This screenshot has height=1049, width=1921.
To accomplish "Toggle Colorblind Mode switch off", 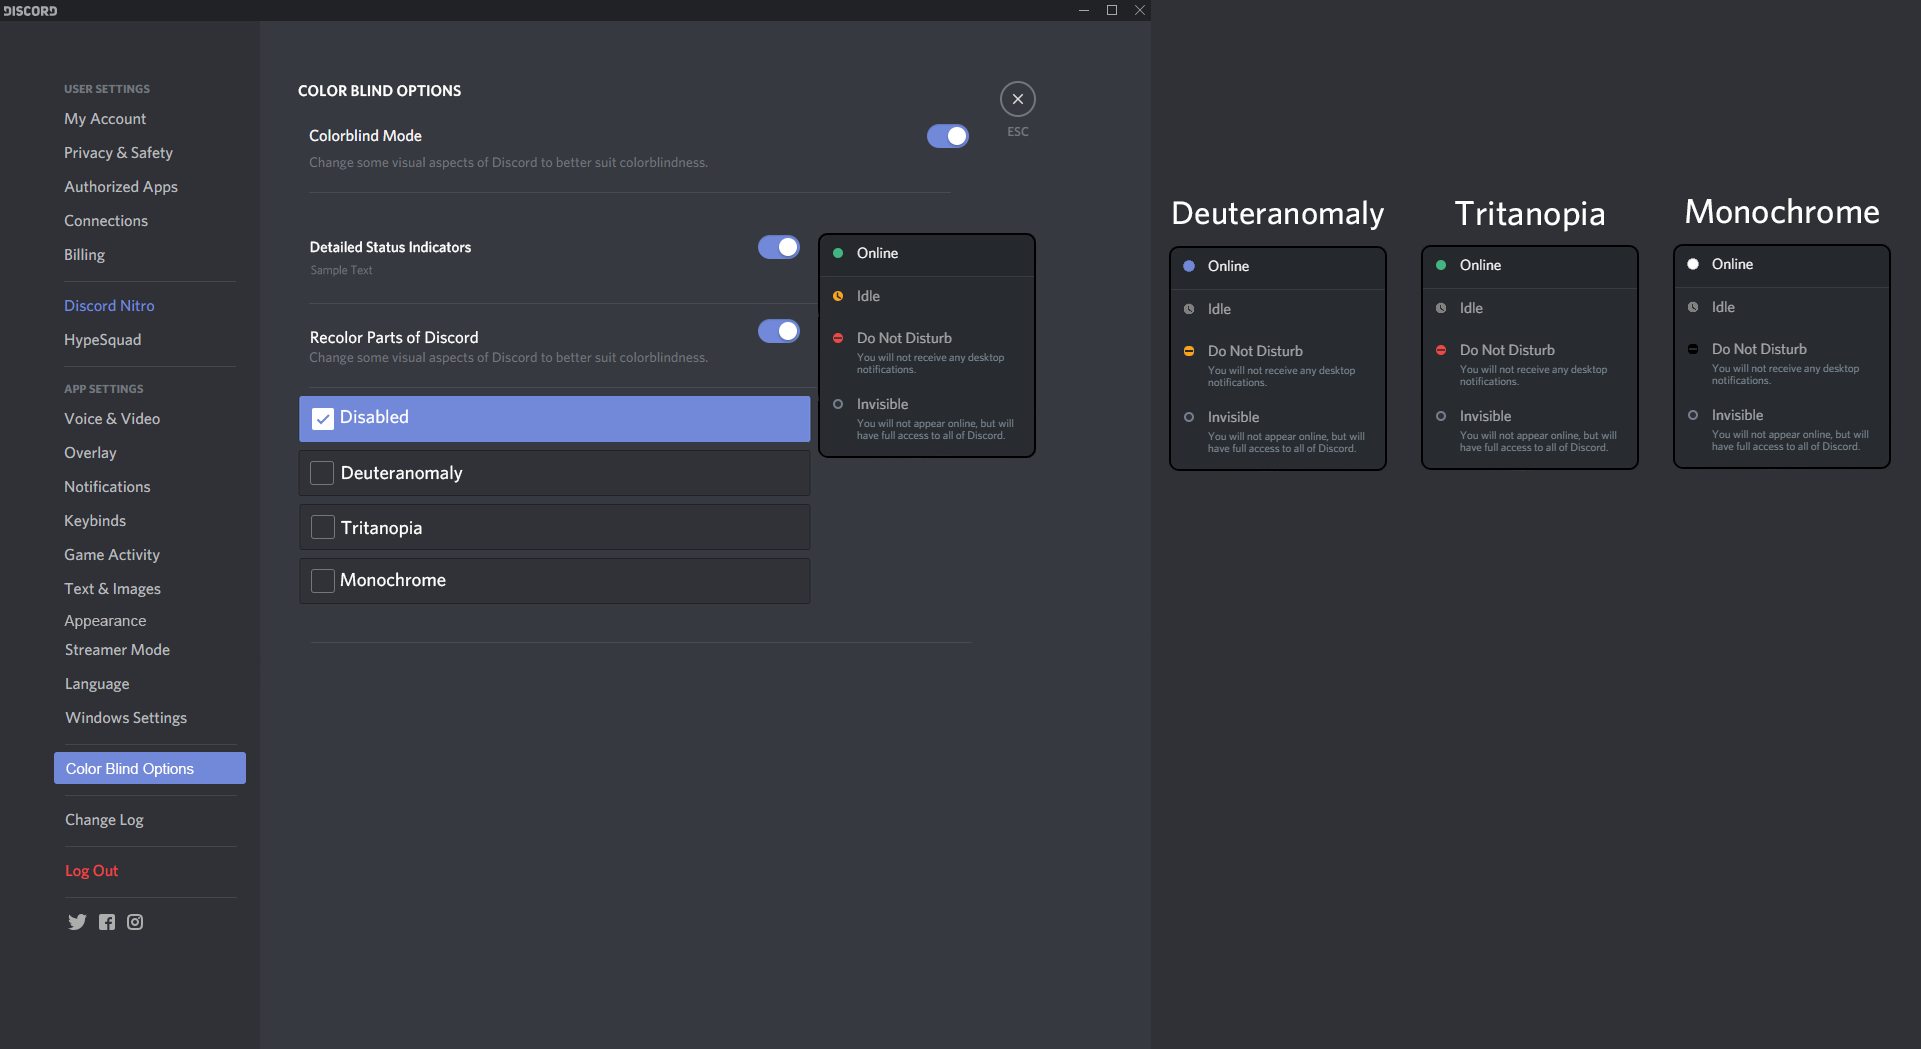I will [x=947, y=136].
